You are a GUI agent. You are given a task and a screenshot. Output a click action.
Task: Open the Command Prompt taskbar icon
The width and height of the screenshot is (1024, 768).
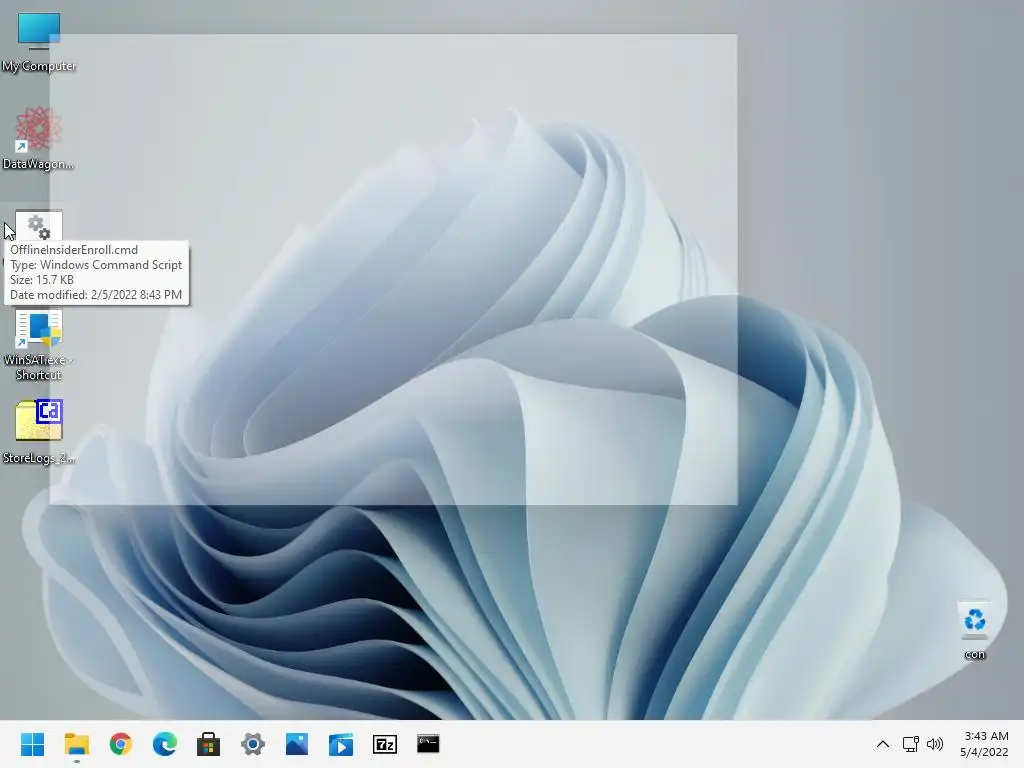pos(428,743)
